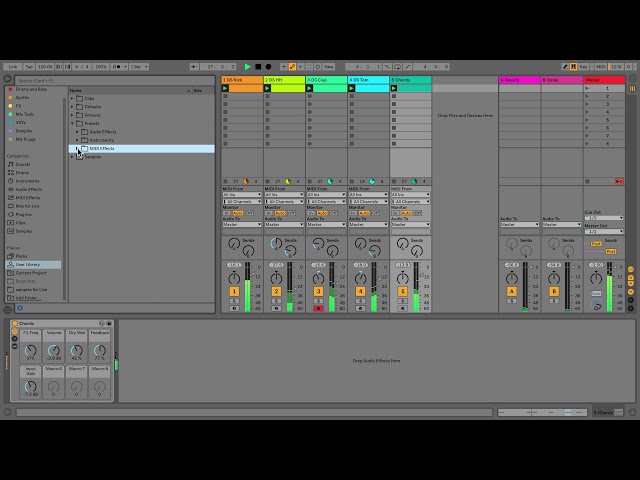640x480 pixels.
Task: Launch the clip on the 5 Chords track
Action: 393,88
